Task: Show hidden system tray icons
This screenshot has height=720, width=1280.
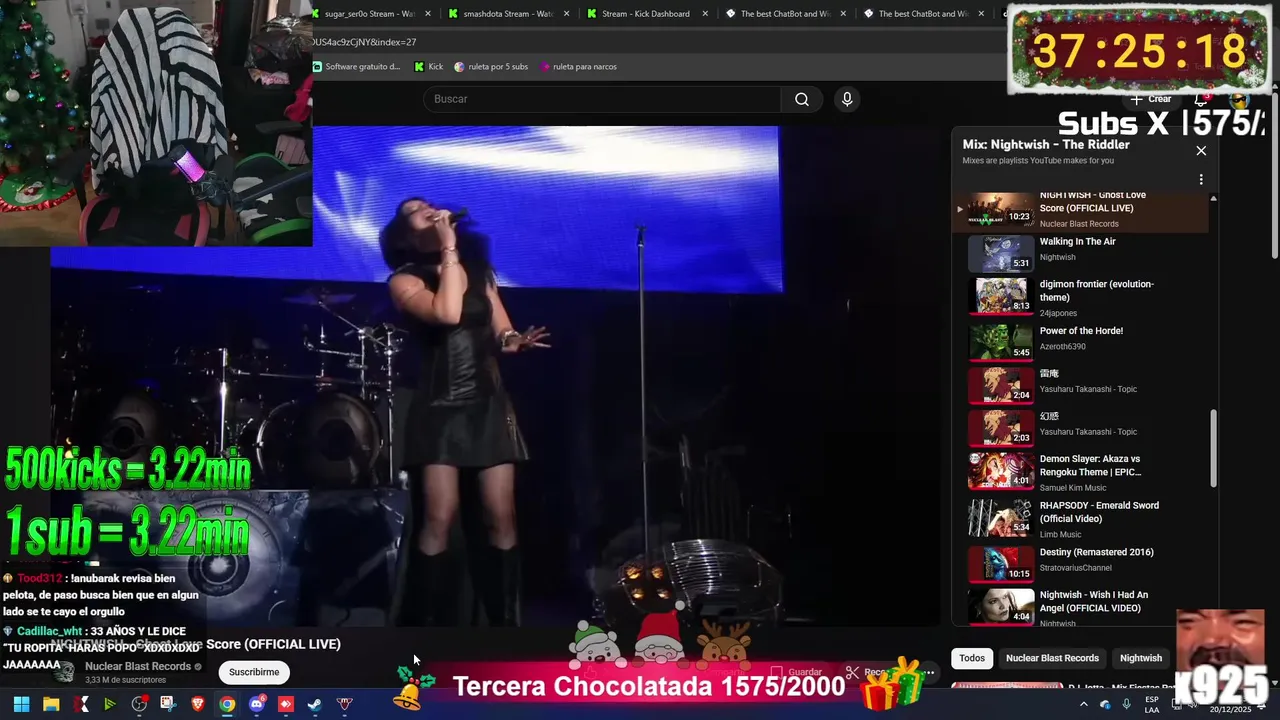Action: click(x=1083, y=704)
